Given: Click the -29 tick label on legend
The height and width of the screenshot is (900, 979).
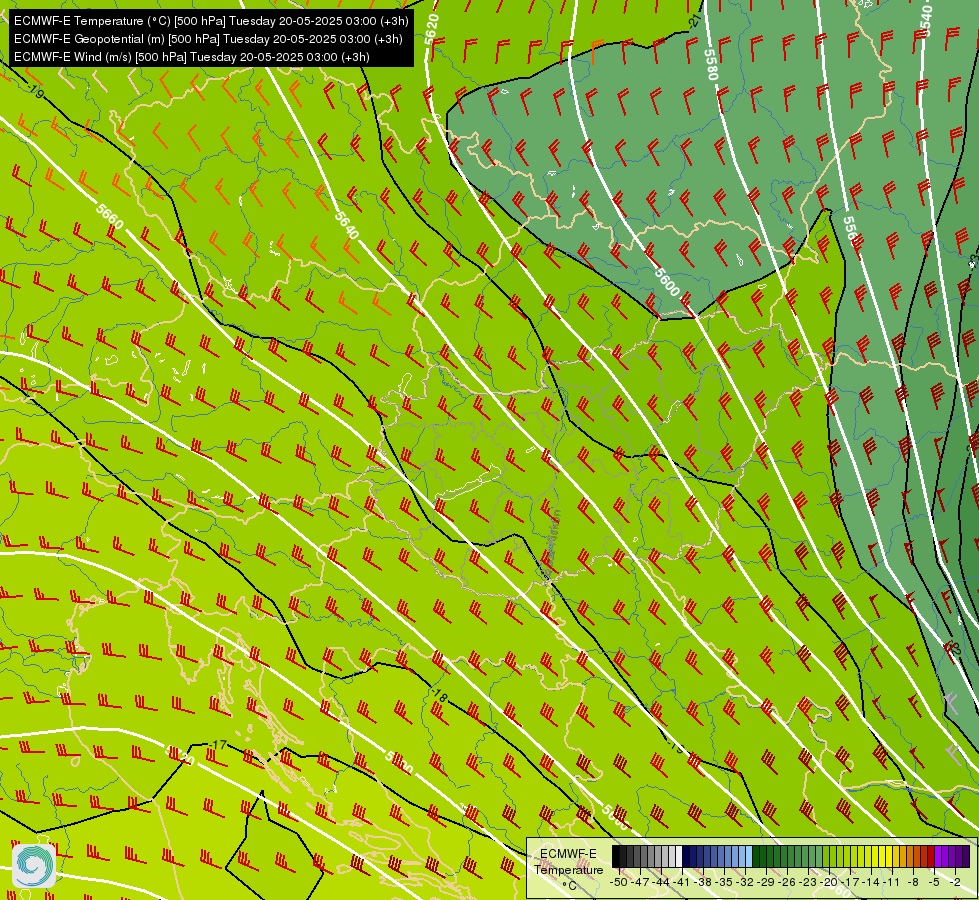Looking at the screenshot, I should pos(766,882).
